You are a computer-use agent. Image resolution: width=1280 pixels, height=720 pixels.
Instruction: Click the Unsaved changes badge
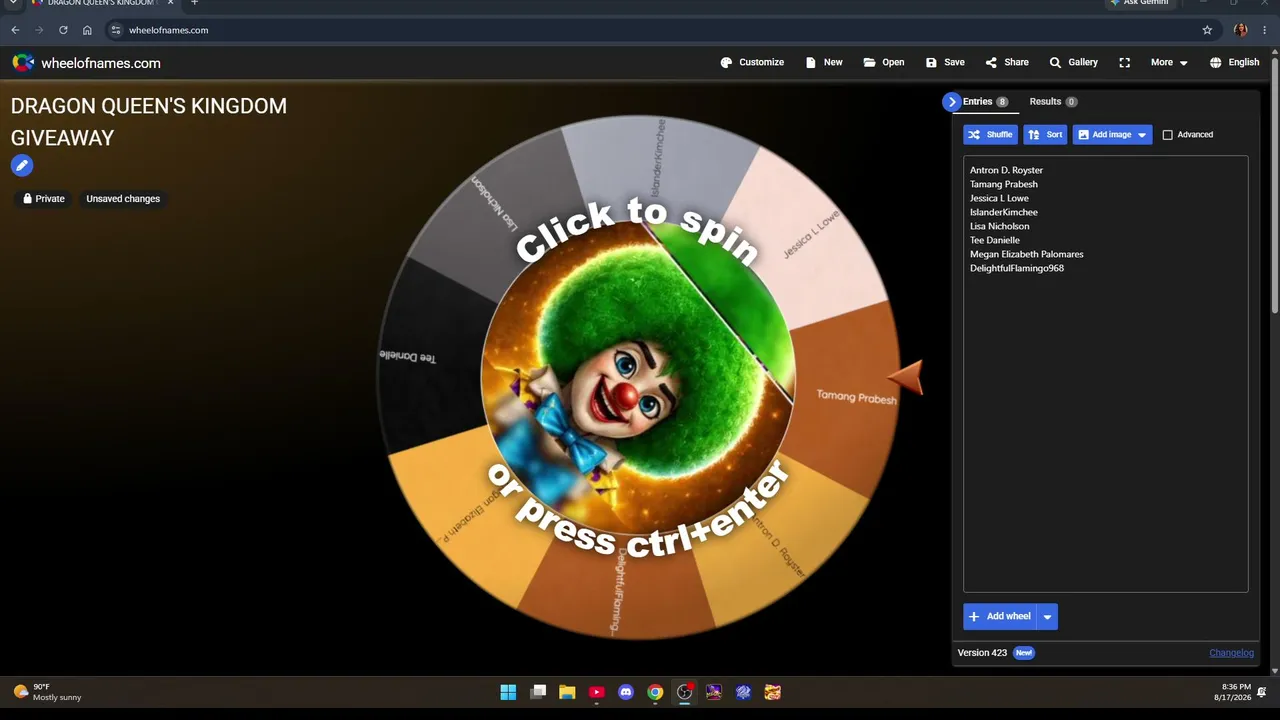coord(123,199)
